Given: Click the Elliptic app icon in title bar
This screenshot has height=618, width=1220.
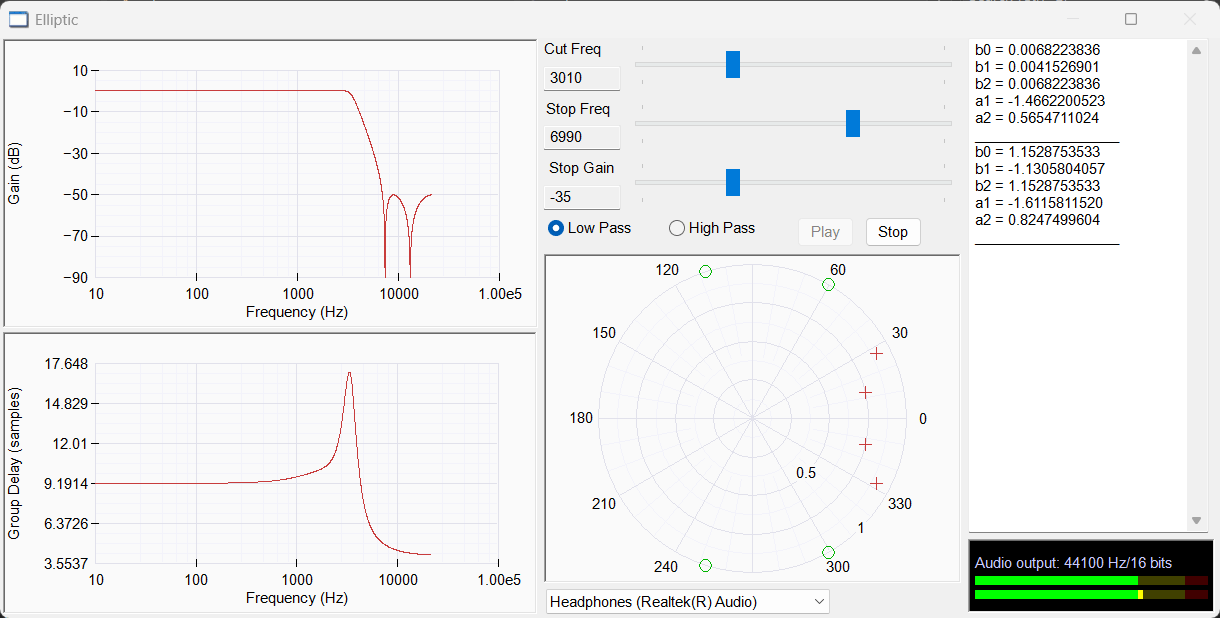Looking at the screenshot, I should point(18,19).
